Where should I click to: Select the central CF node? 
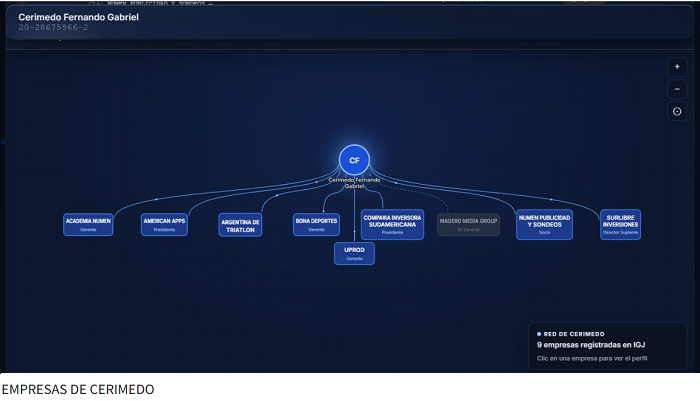(x=354, y=160)
